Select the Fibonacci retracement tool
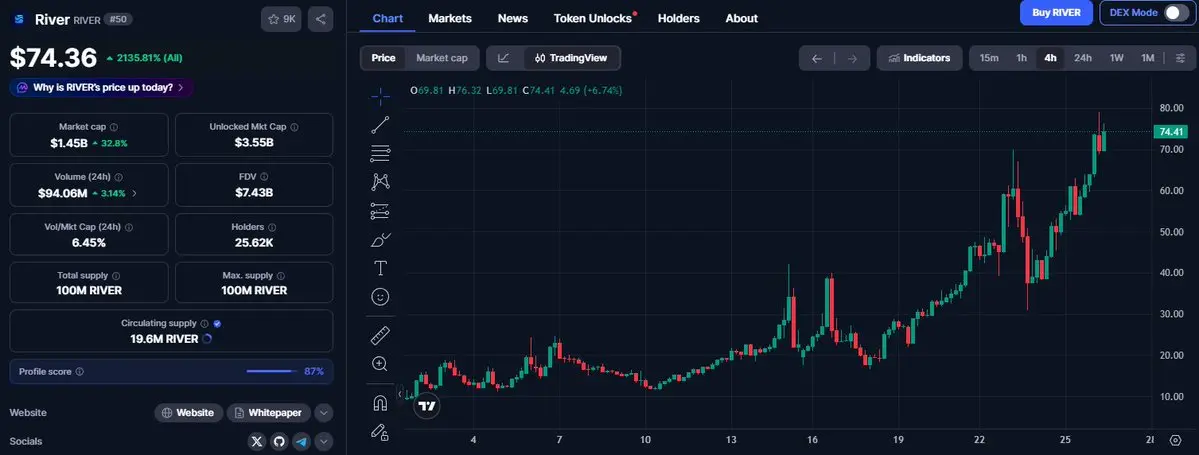The image size is (1199, 455). click(x=380, y=153)
